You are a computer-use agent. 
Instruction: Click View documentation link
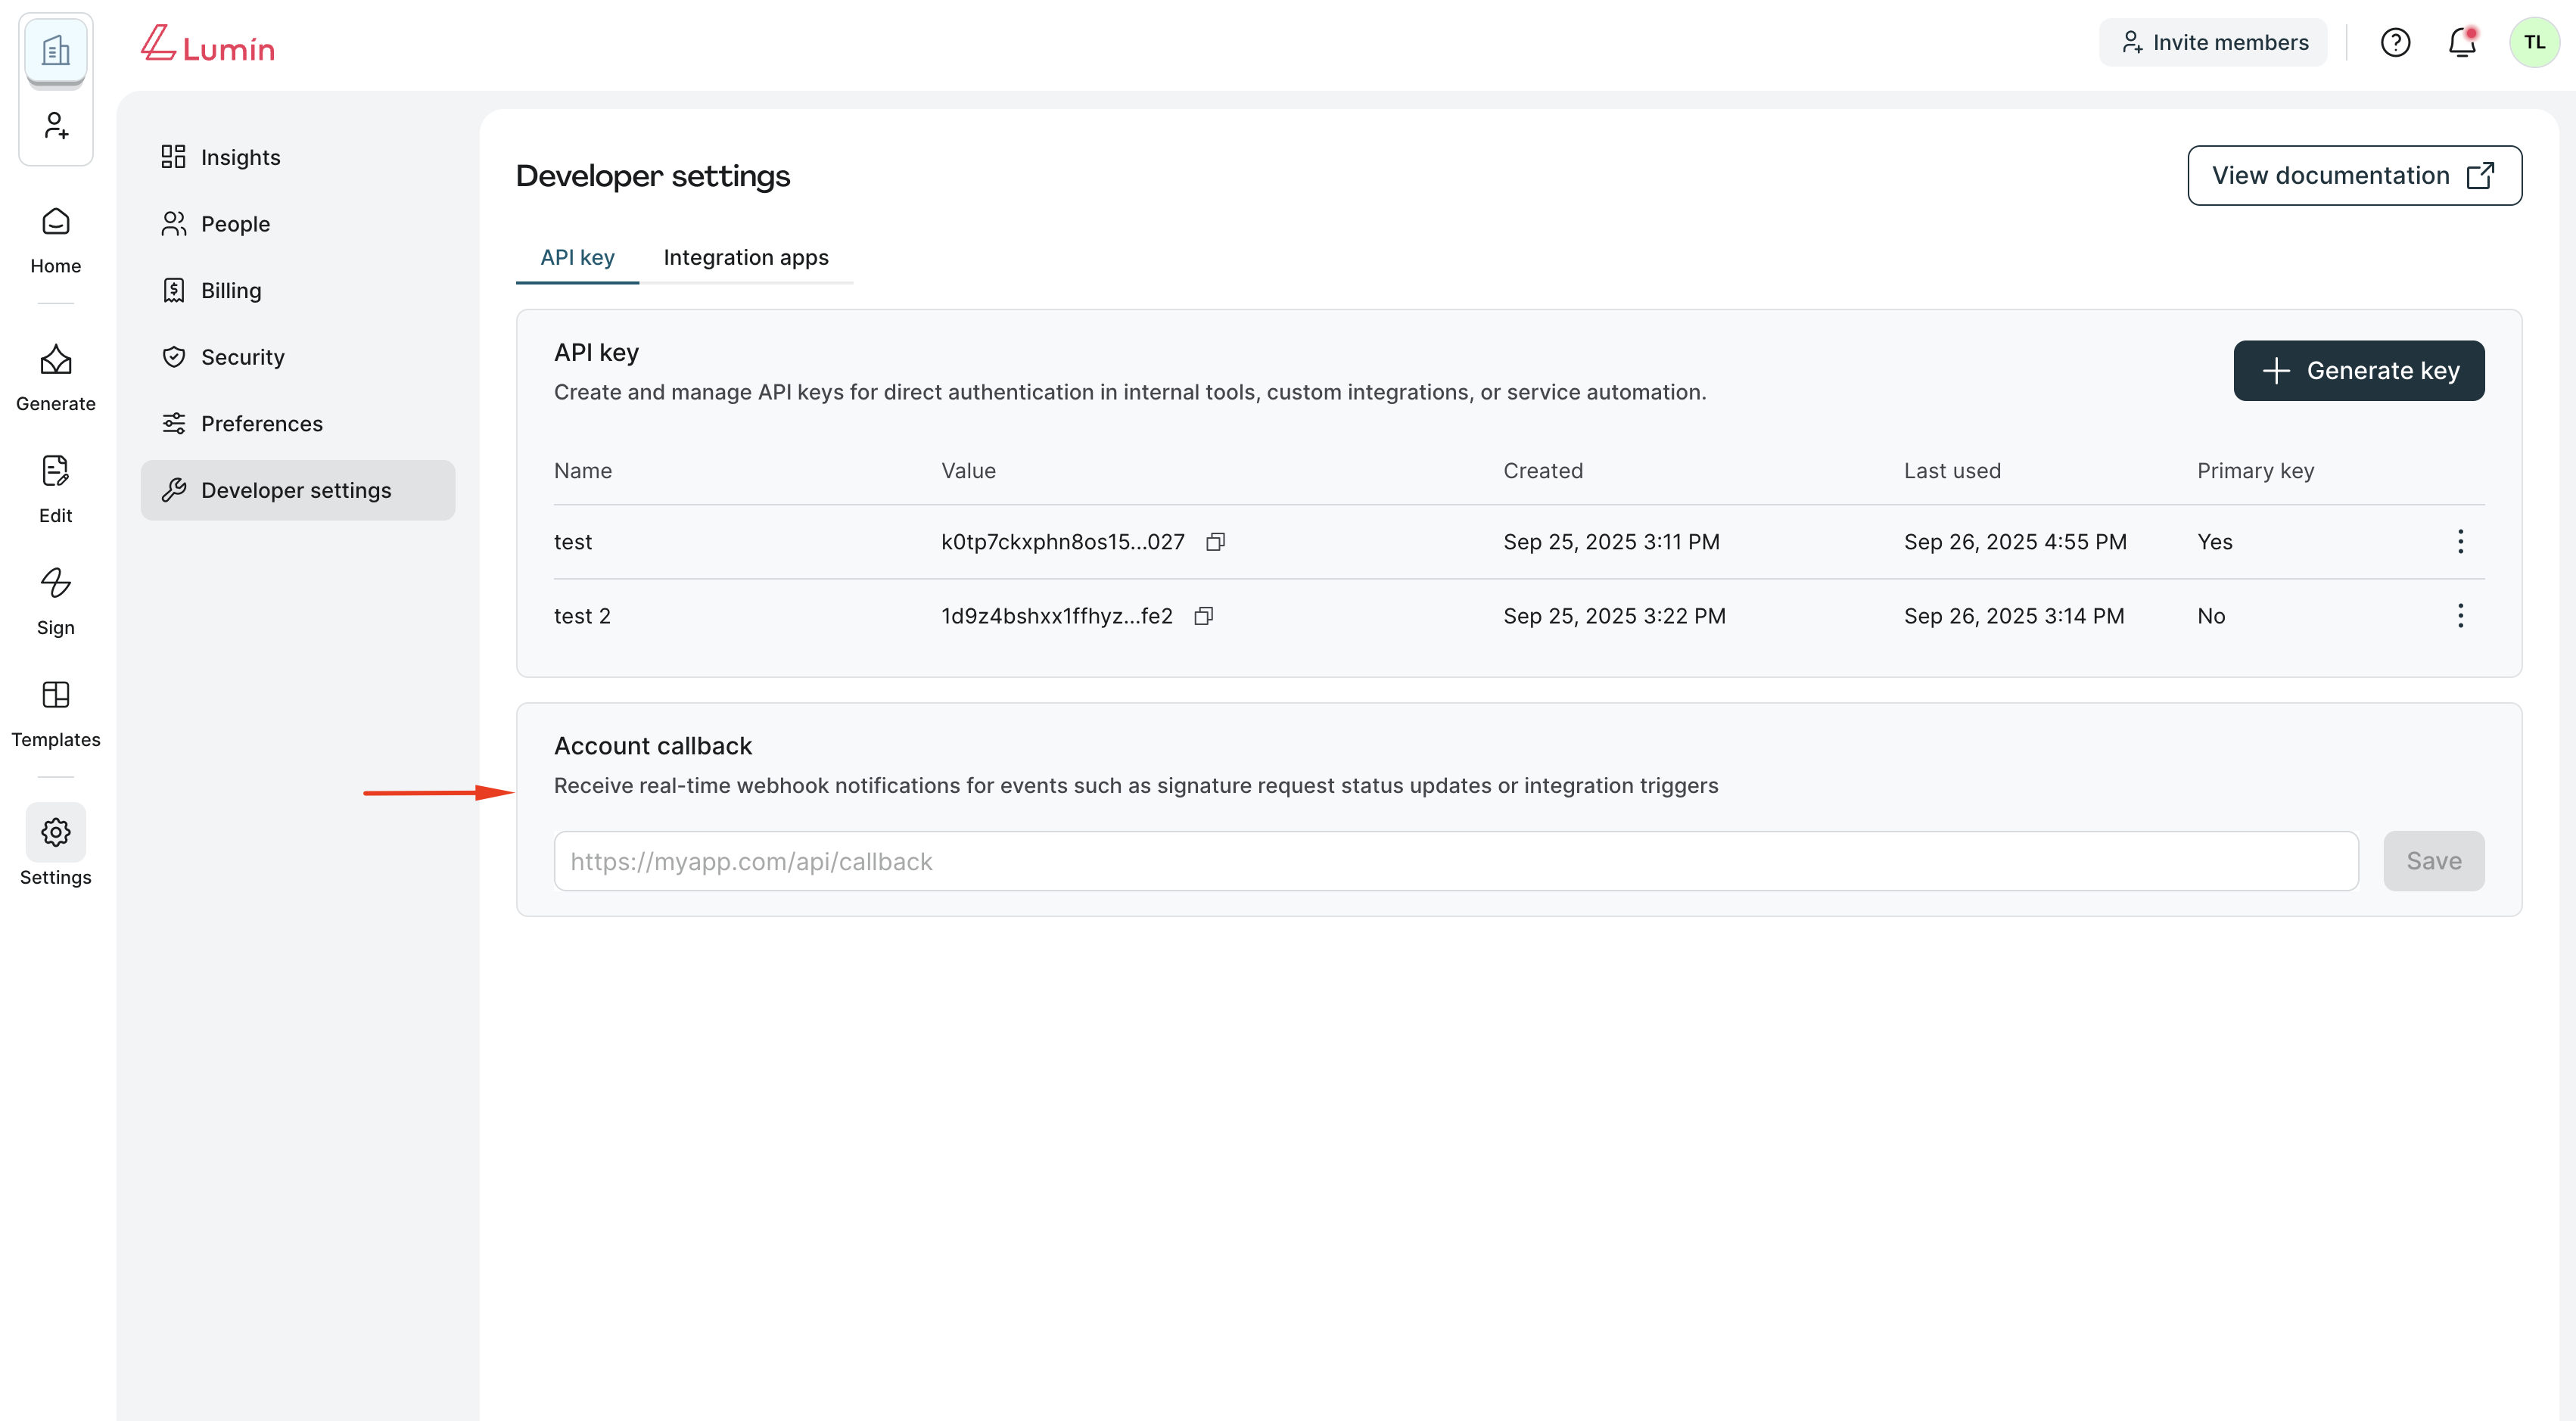2353,176
